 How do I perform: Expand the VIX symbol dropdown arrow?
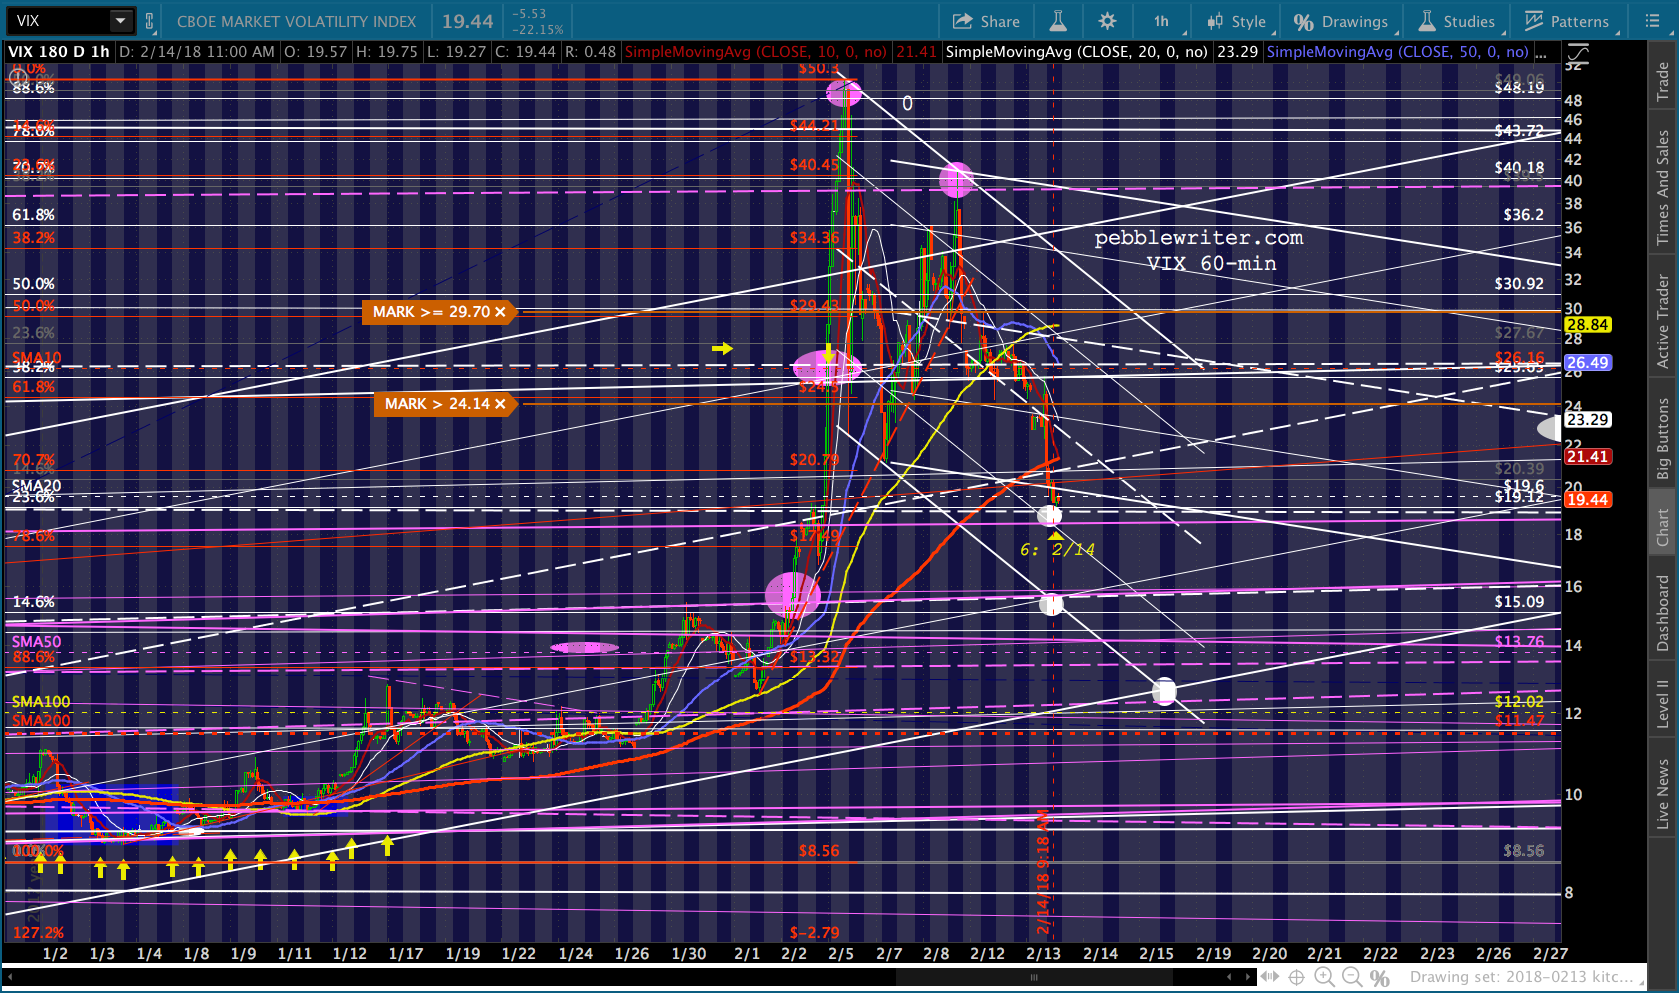pyautogui.click(x=120, y=21)
